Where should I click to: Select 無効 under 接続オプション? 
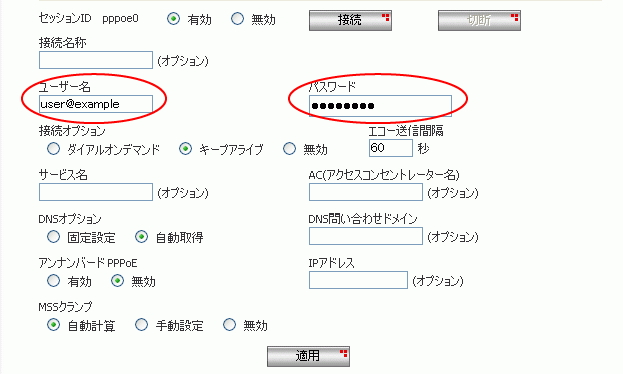click(289, 149)
